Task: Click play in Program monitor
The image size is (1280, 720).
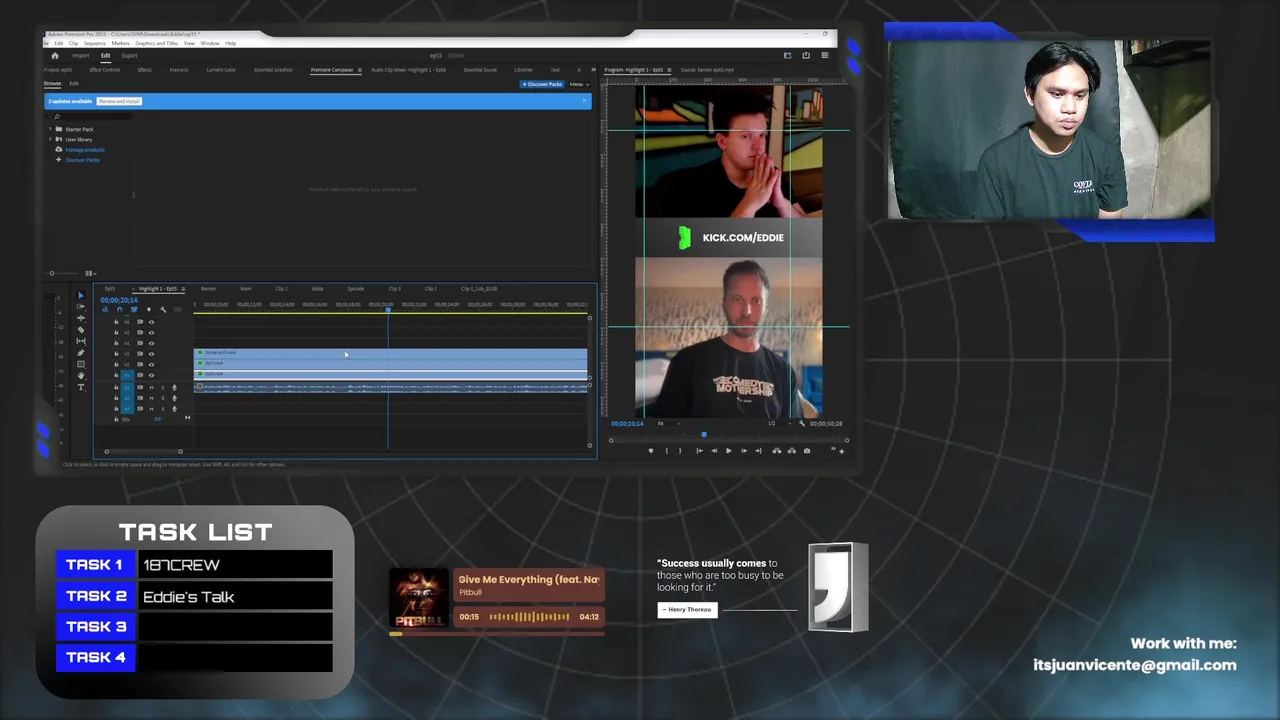Action: tap(728, 451)
